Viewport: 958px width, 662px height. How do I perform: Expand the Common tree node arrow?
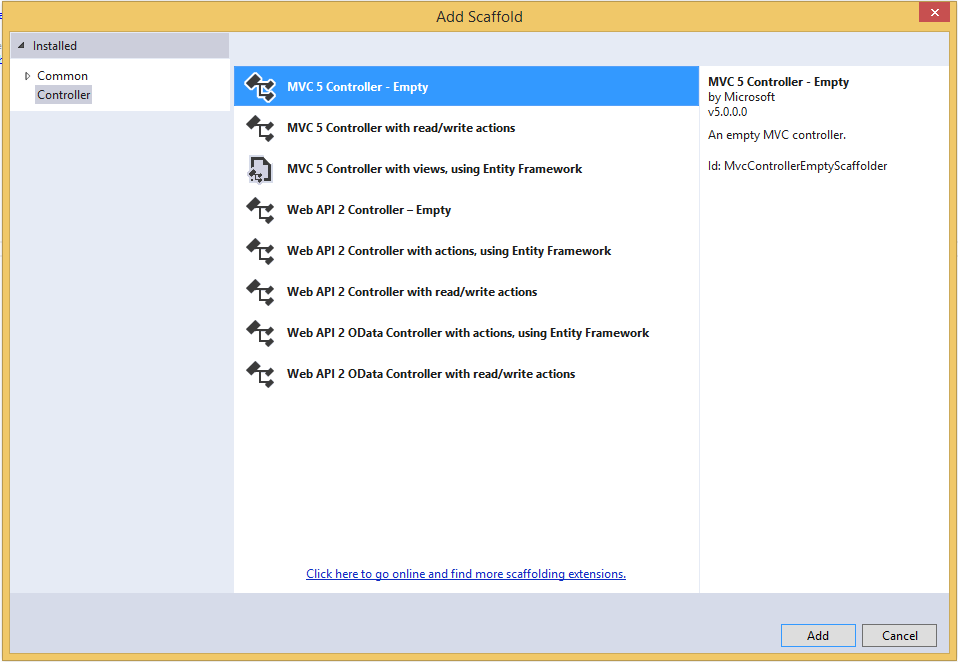27,76
